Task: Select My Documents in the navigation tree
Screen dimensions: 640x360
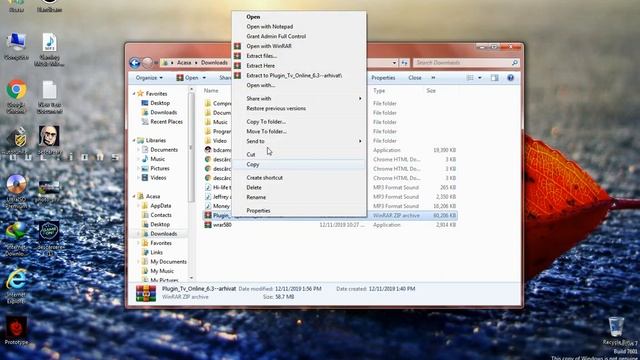Action: point(168,262)
